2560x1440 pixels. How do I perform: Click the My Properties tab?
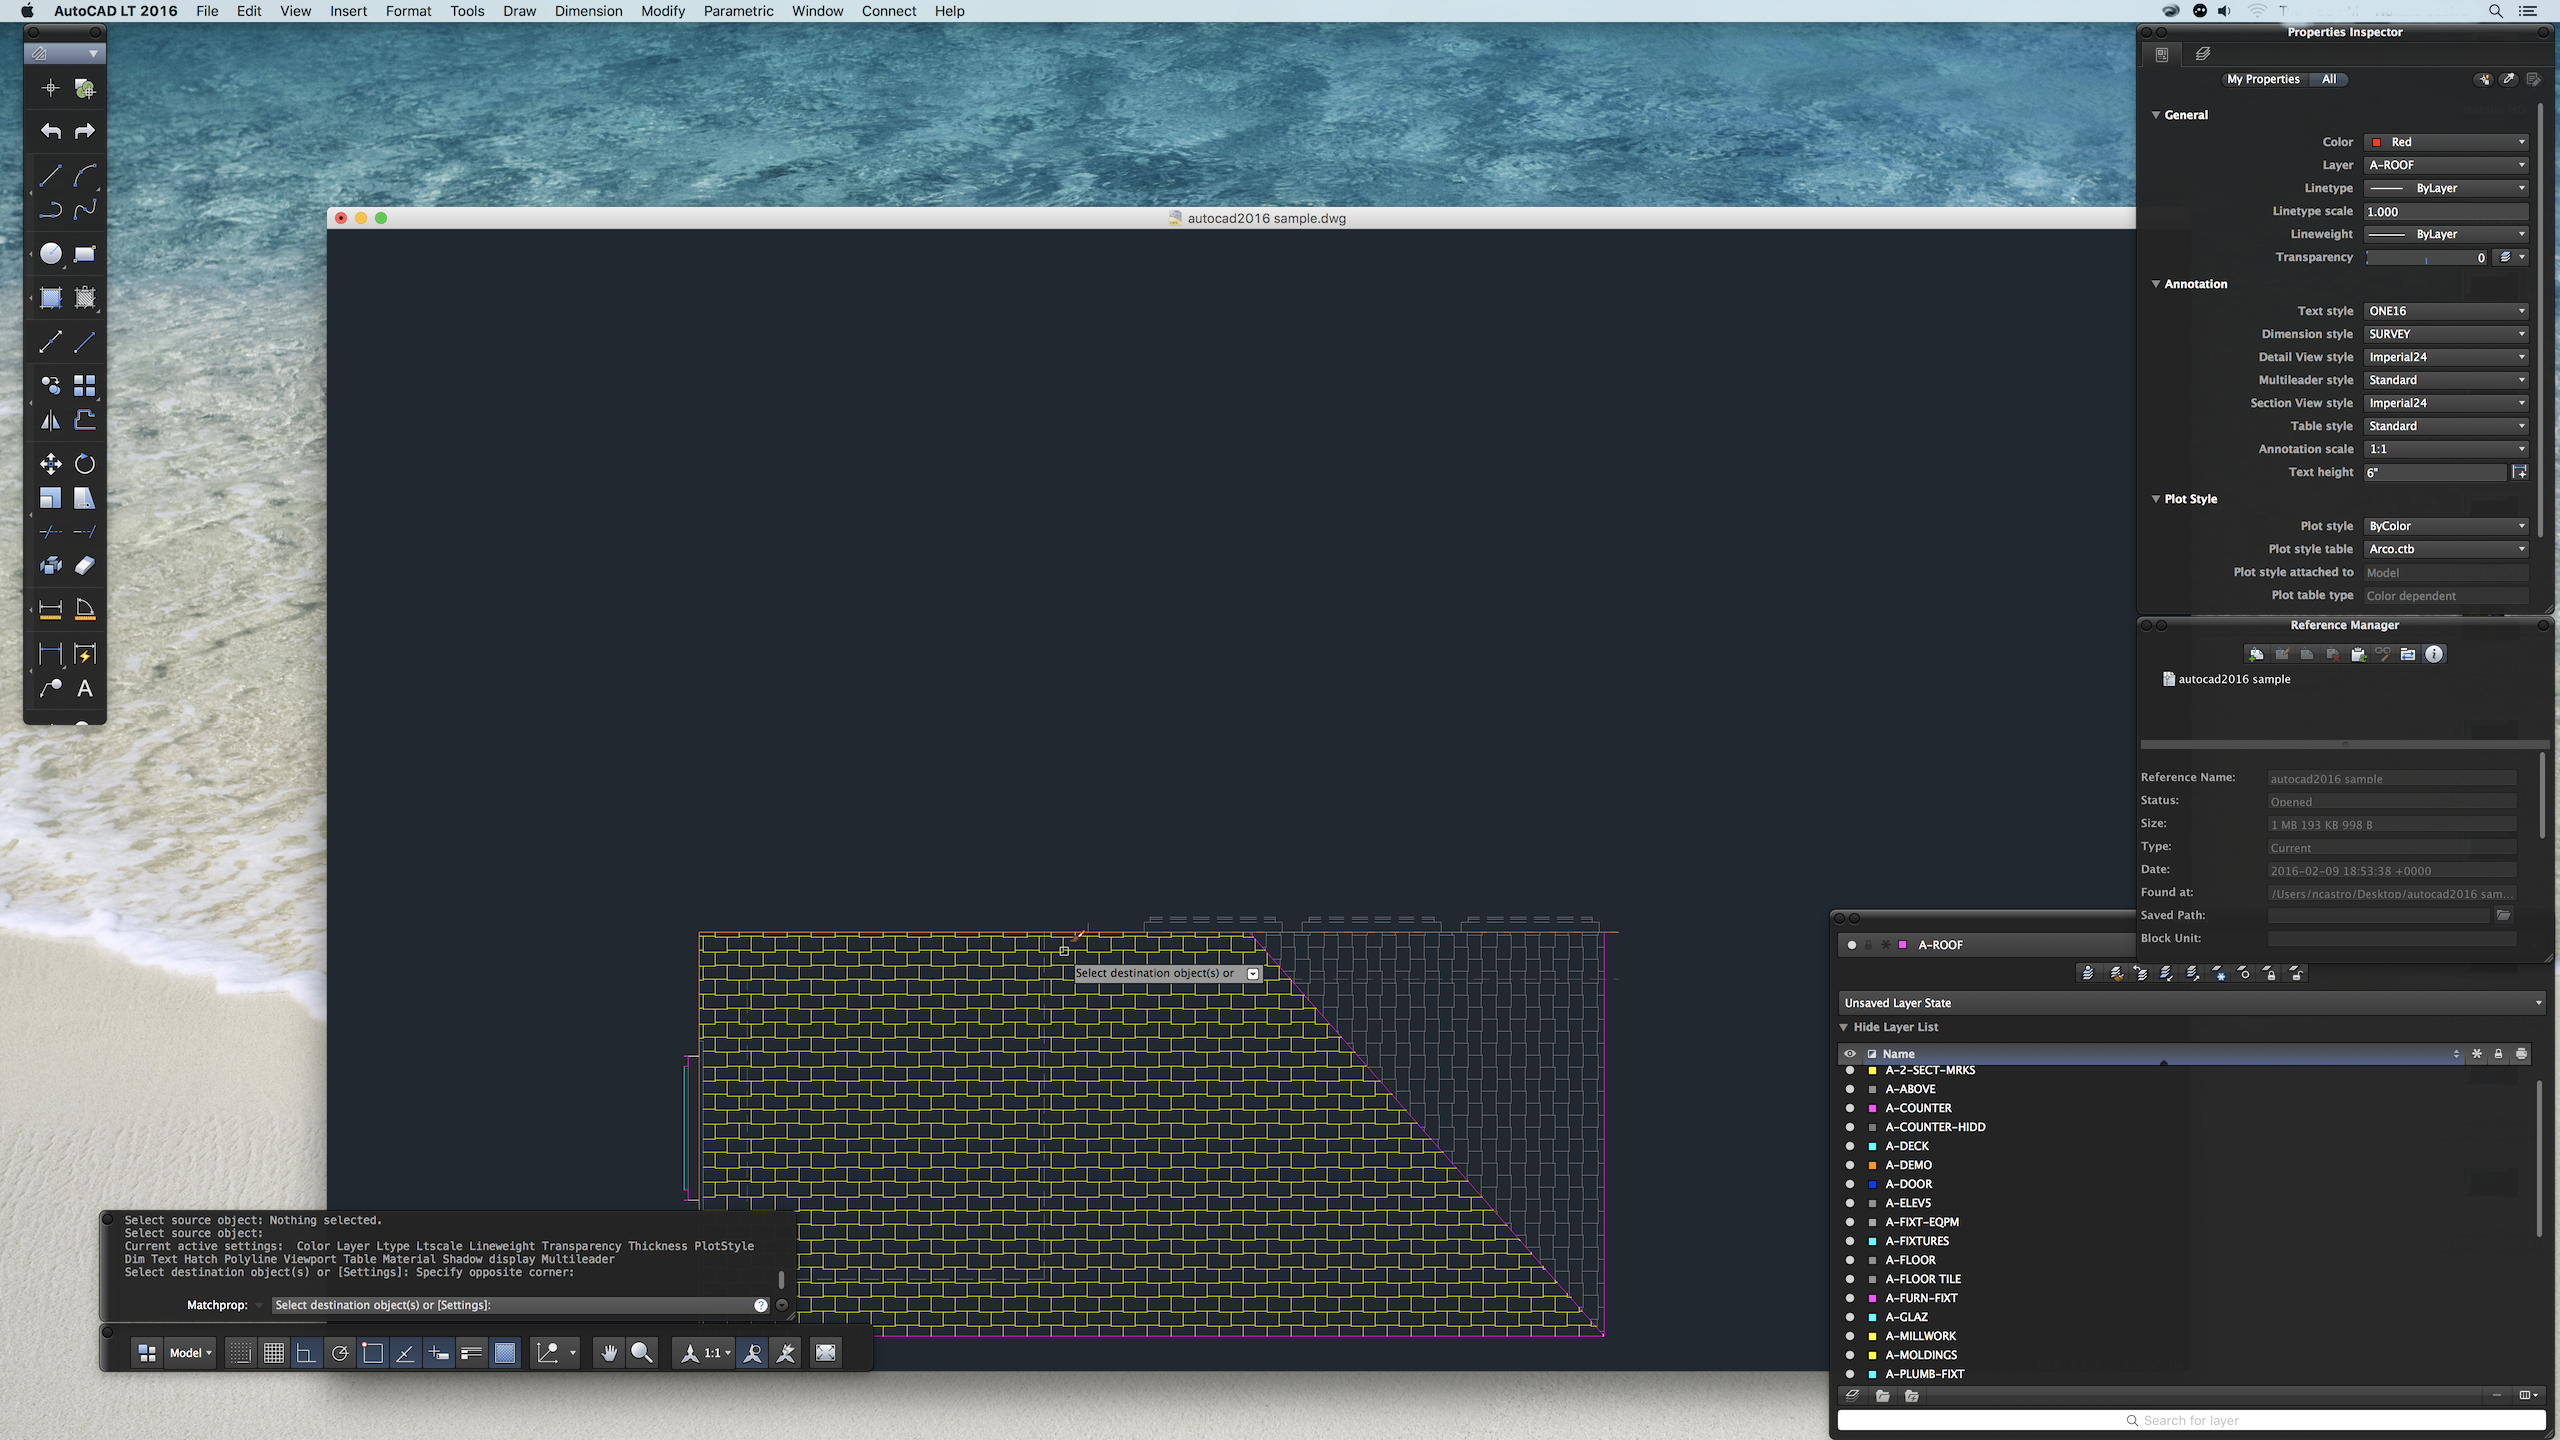coord(2263,79)
